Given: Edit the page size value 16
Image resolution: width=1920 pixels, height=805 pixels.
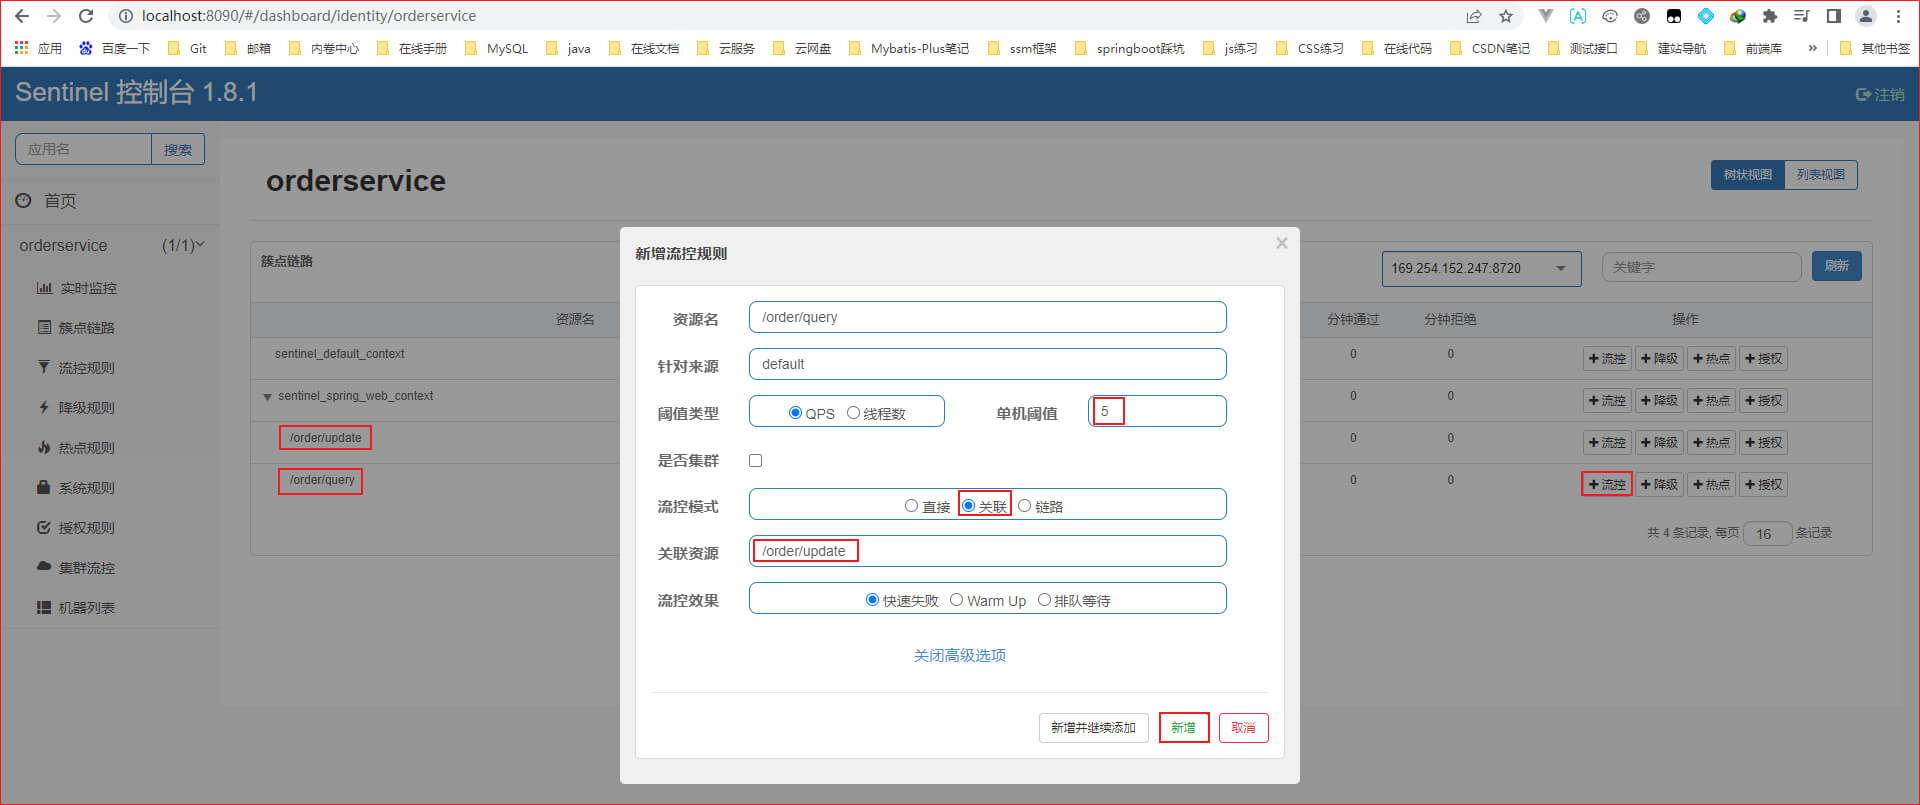Looking at the screenshot, I should [x=1767, y=534].
